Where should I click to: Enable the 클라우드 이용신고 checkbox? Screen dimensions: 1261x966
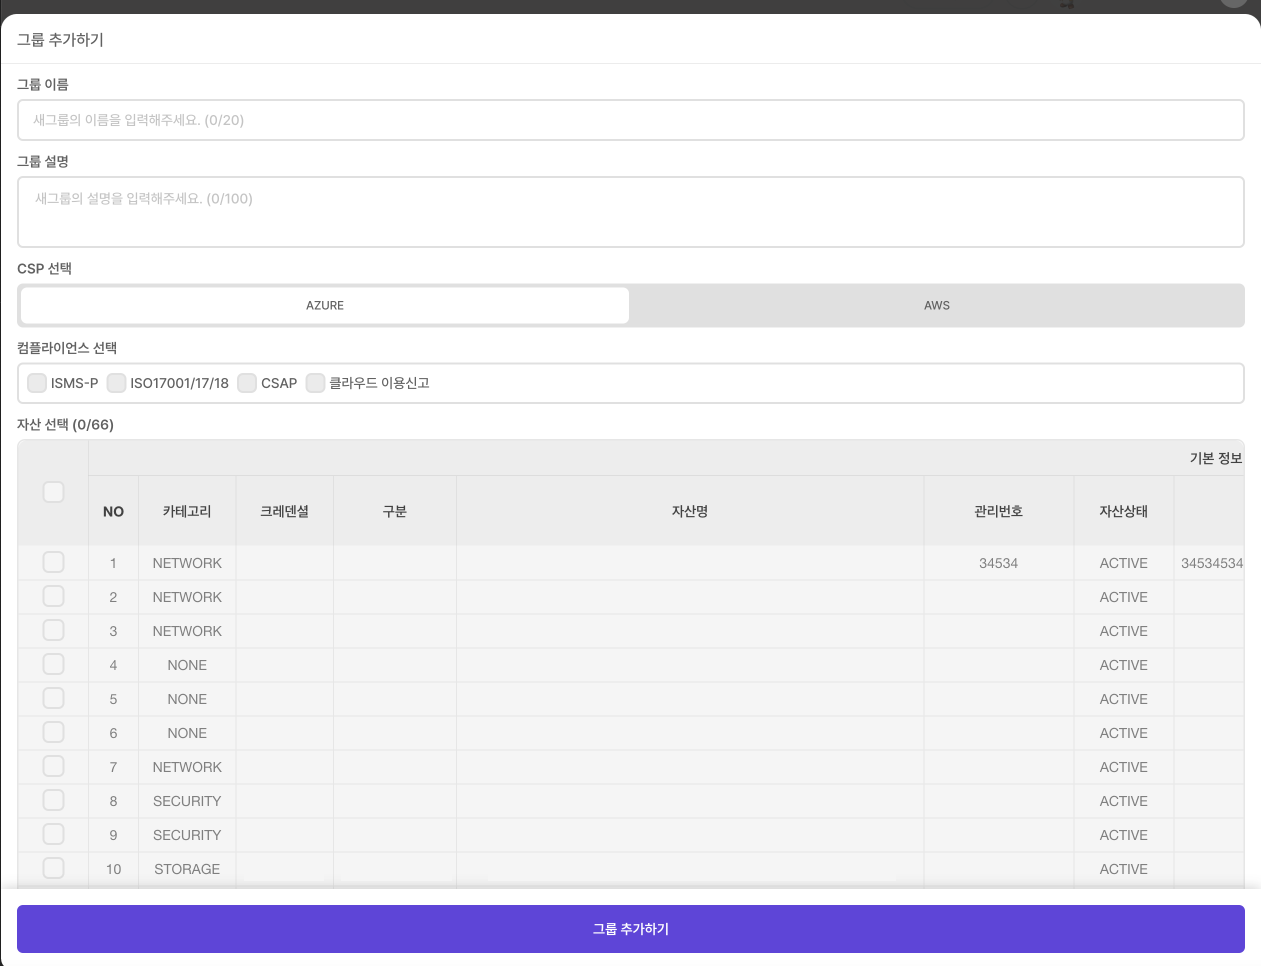tap(315, 383)
